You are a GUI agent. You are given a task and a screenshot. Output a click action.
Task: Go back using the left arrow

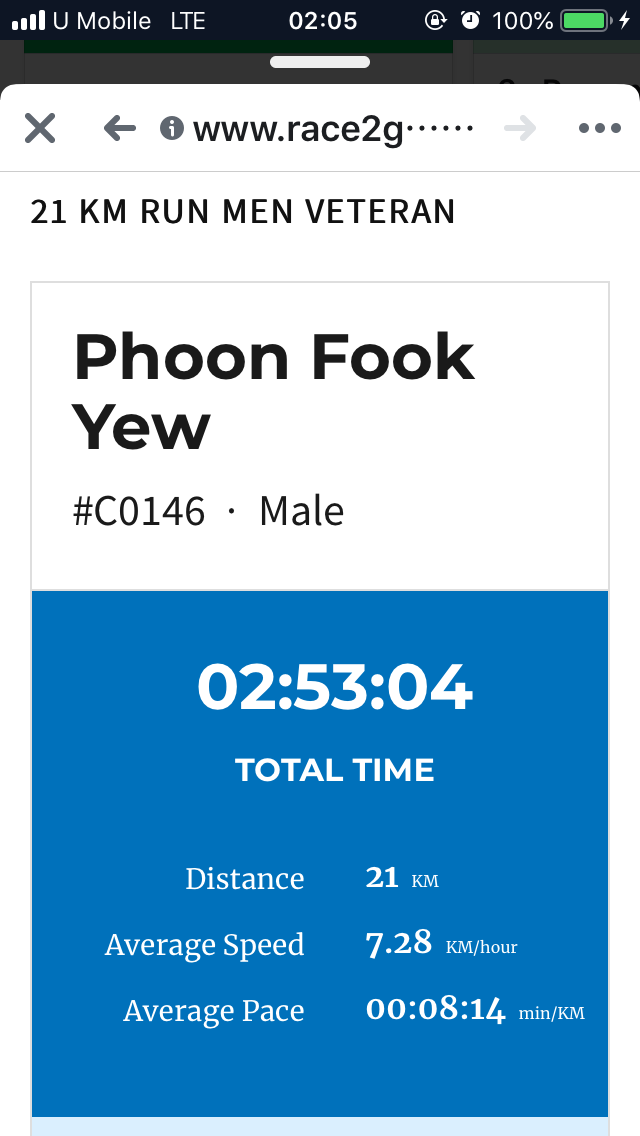click(120, 129)
